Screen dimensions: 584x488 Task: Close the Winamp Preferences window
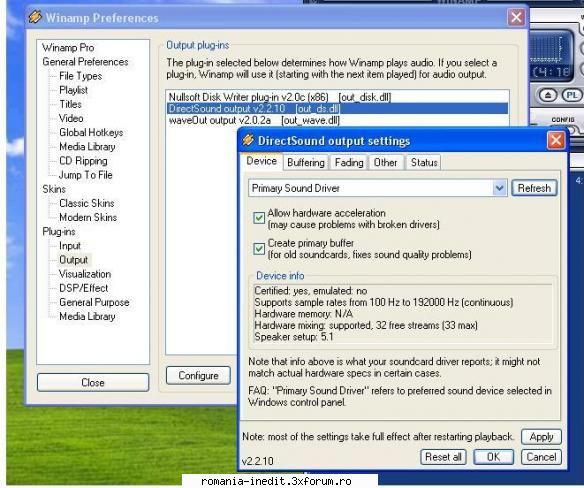pyautogui.click(x=517, y=17)
